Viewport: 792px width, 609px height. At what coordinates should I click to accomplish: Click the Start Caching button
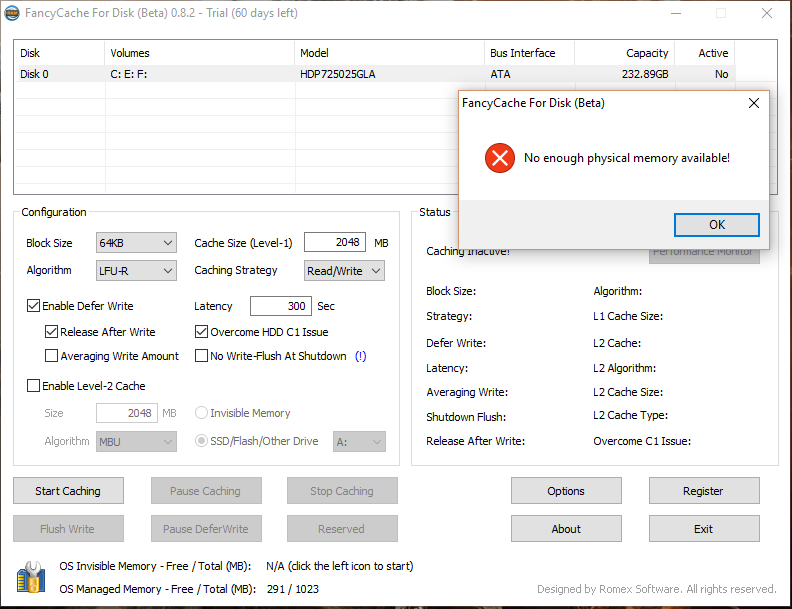pos(68,491)
